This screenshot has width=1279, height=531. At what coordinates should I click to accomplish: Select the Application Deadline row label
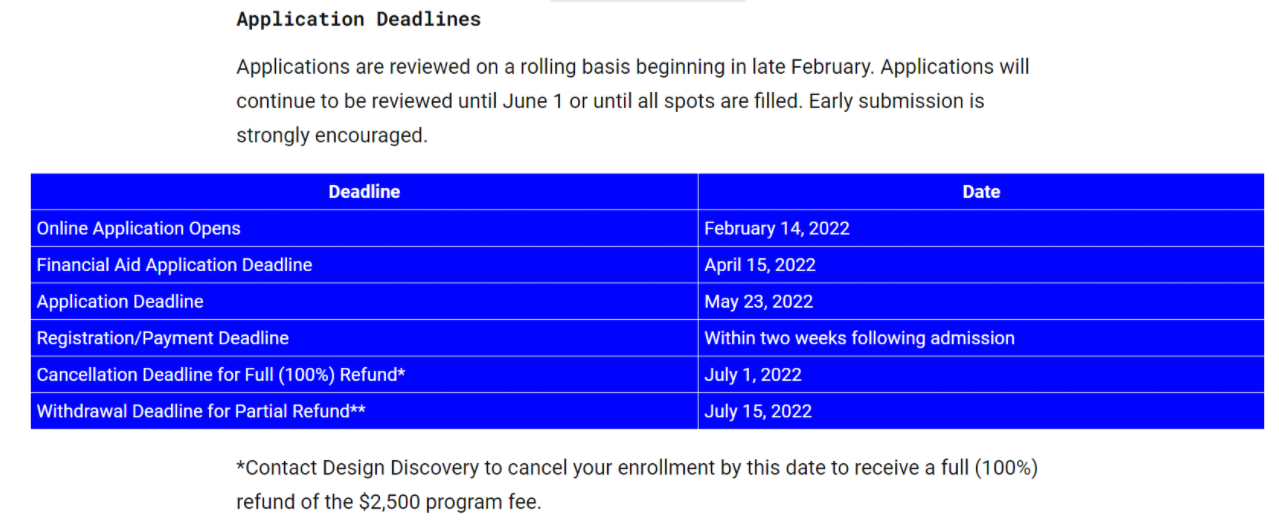(120, 301)
